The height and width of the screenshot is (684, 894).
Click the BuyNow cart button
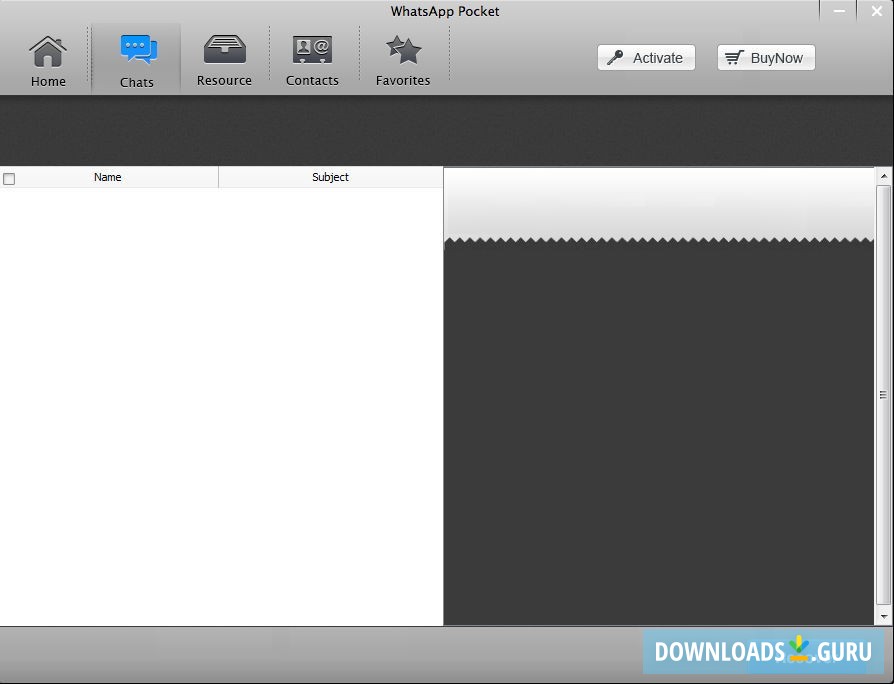coord(766,58)
